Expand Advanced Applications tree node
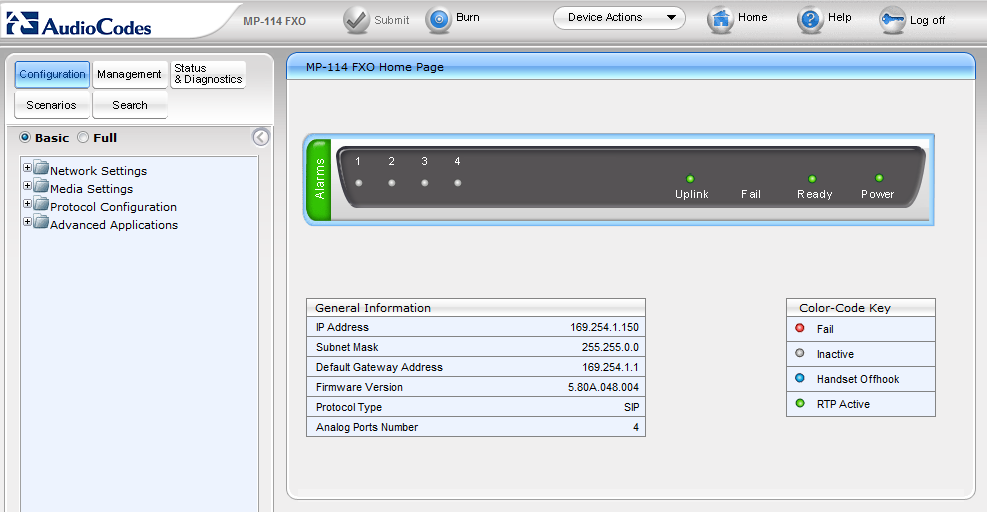The width and height of the screenshot is (987, 512). (27, 222)
